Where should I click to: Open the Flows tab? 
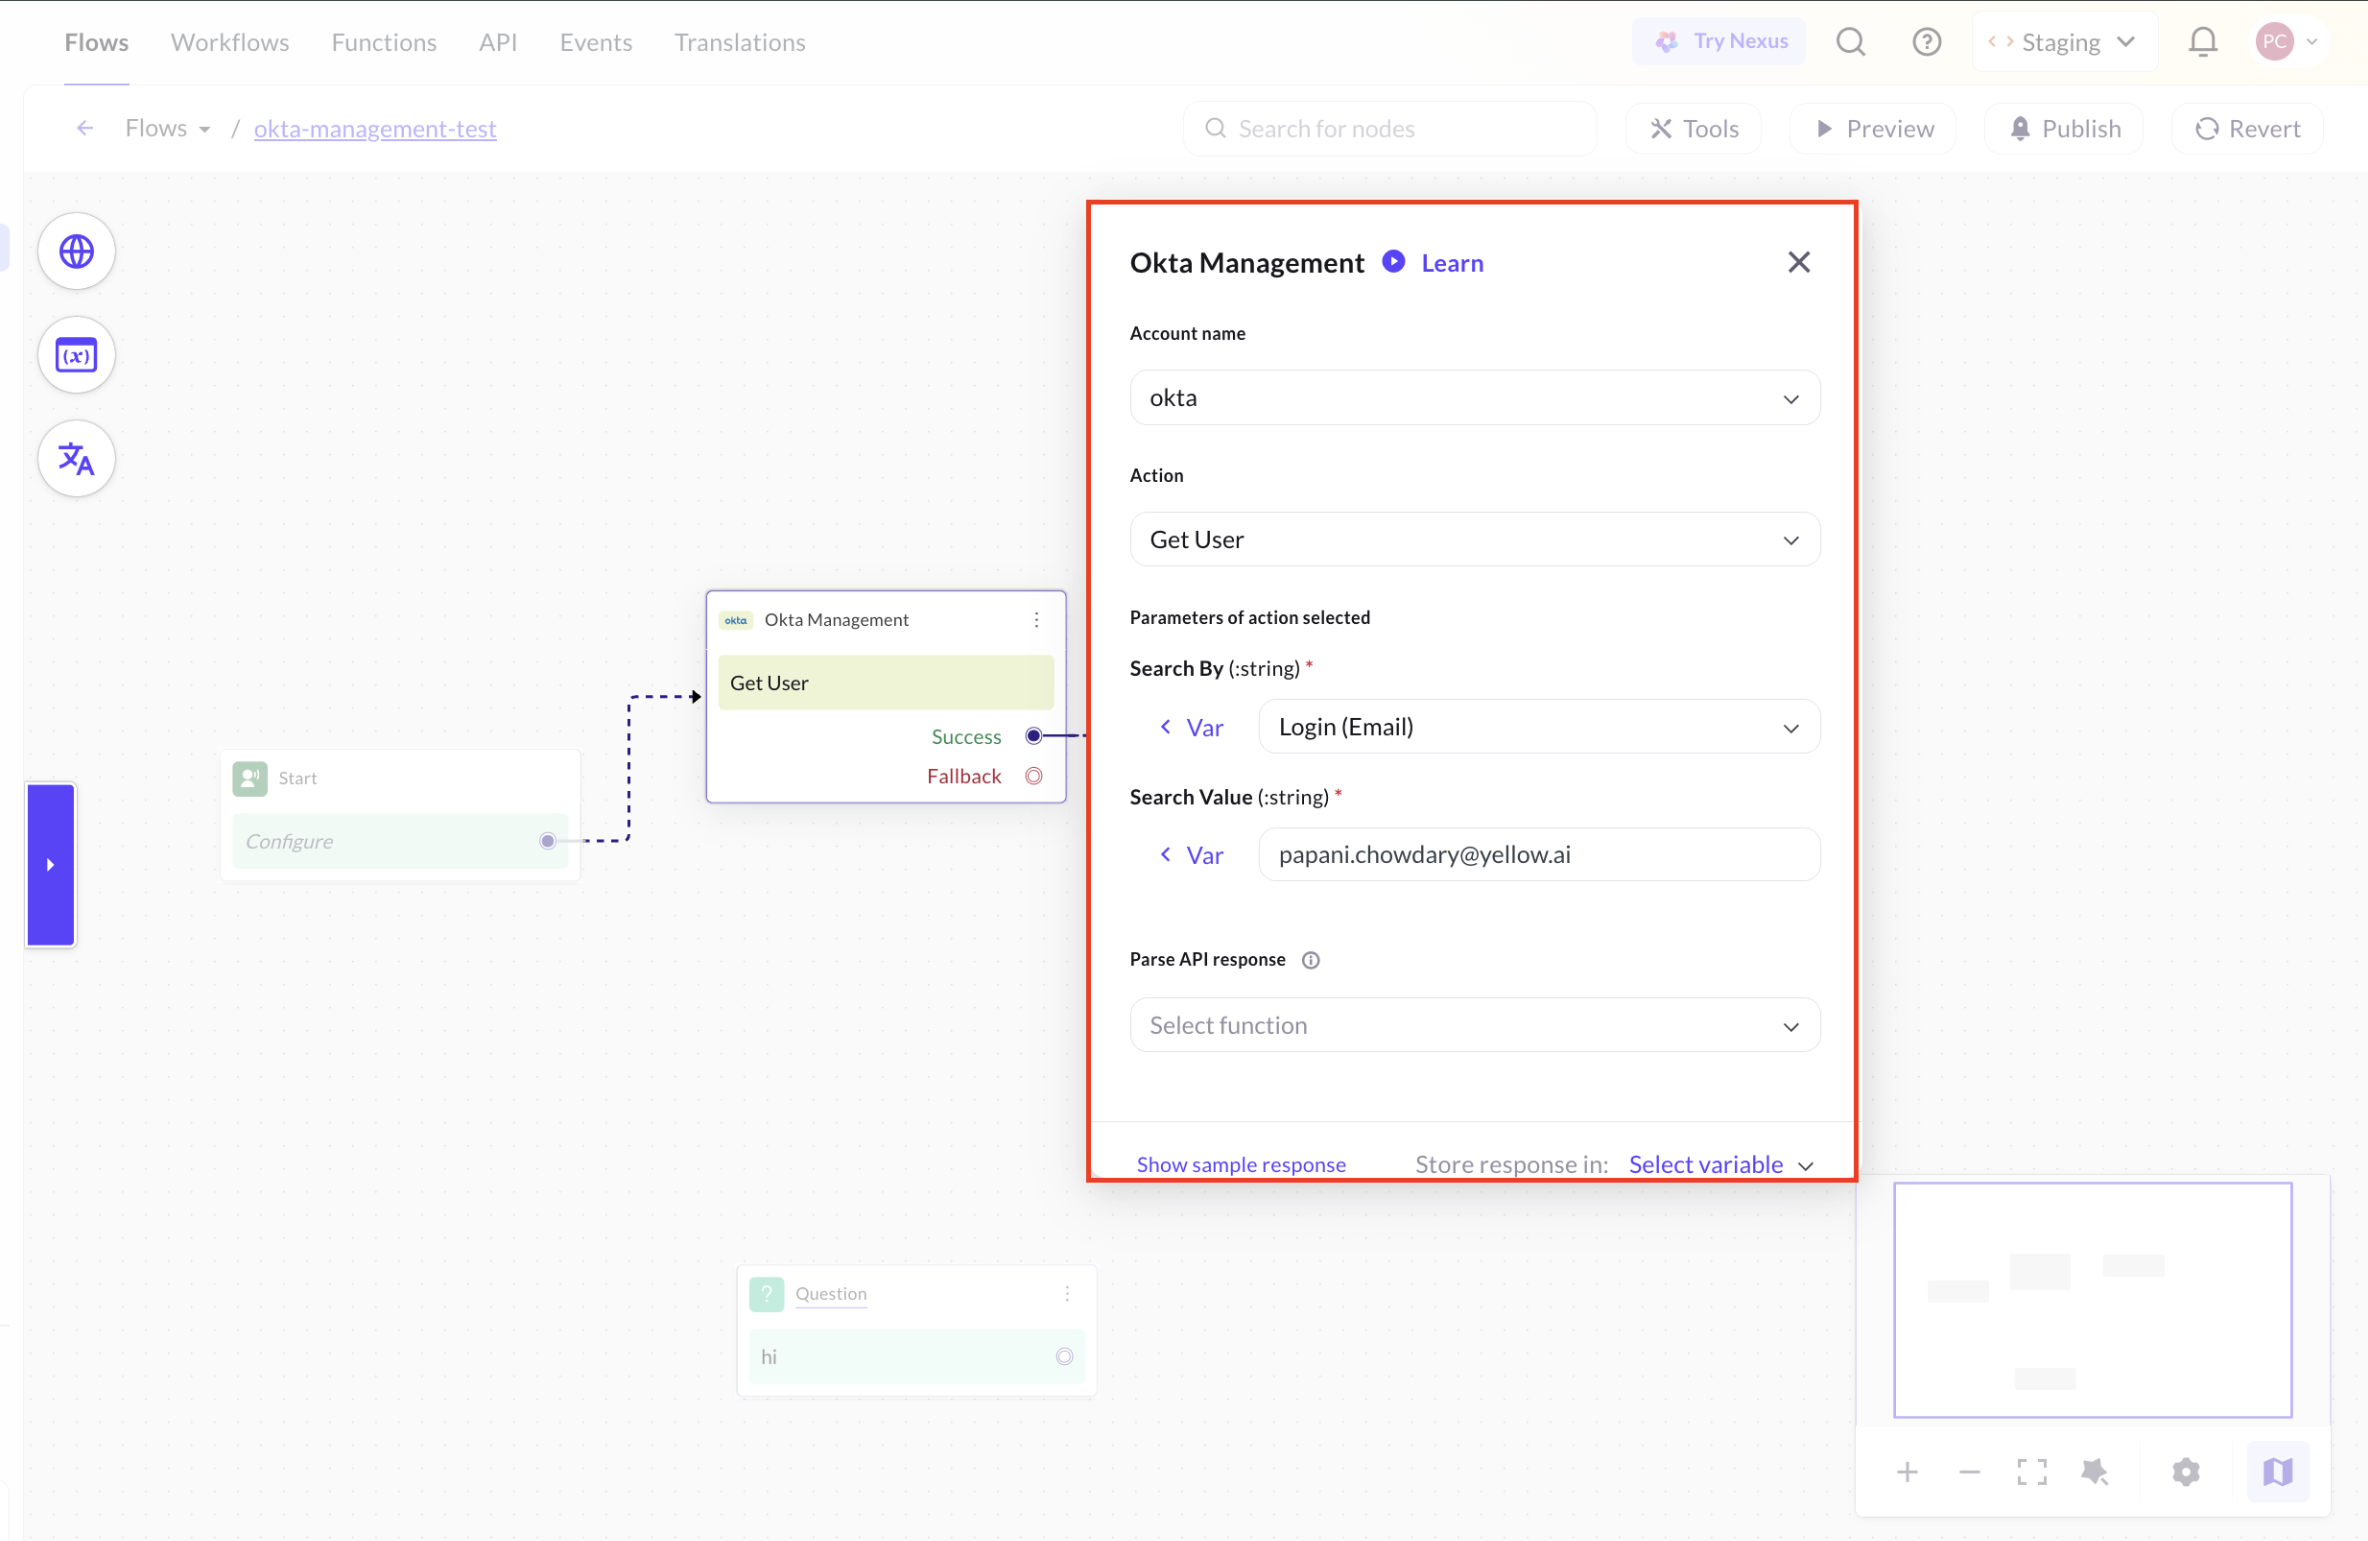[96, 42]
